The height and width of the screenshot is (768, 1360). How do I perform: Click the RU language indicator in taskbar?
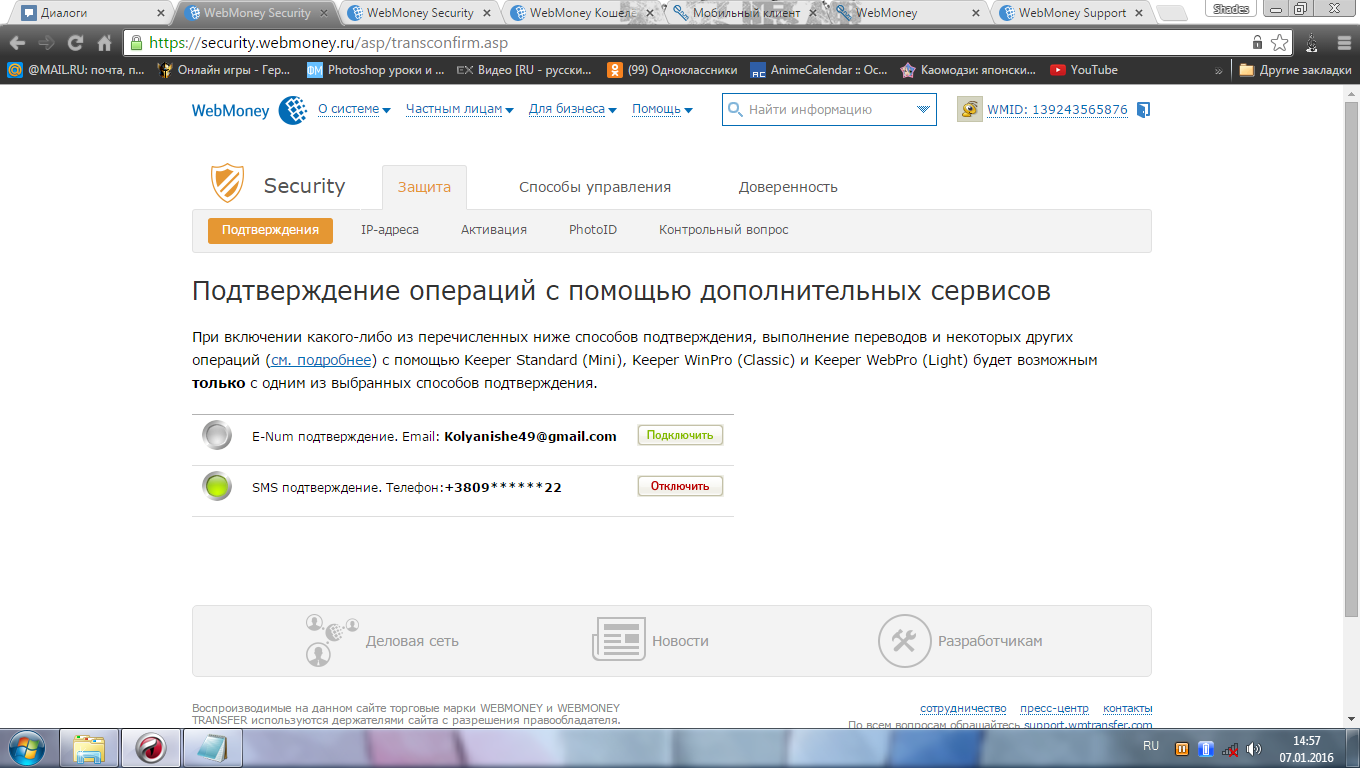click(1151, 746)
